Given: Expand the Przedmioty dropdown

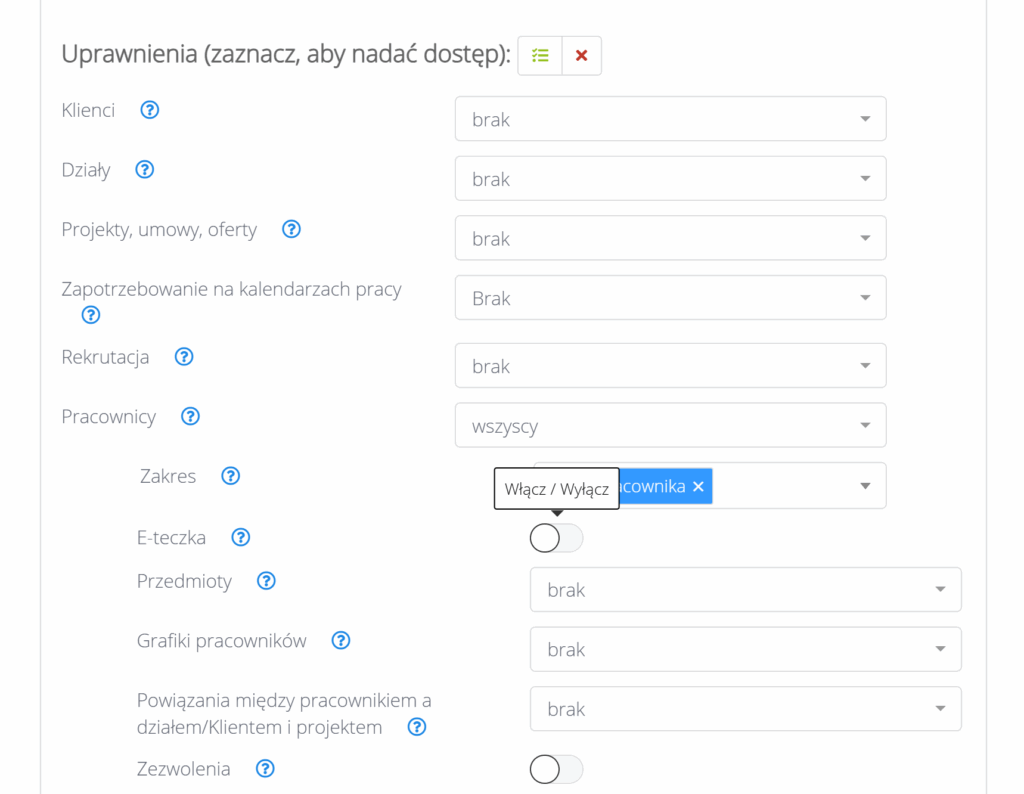Looking at the screenshot, I should [x=745, y=590].
